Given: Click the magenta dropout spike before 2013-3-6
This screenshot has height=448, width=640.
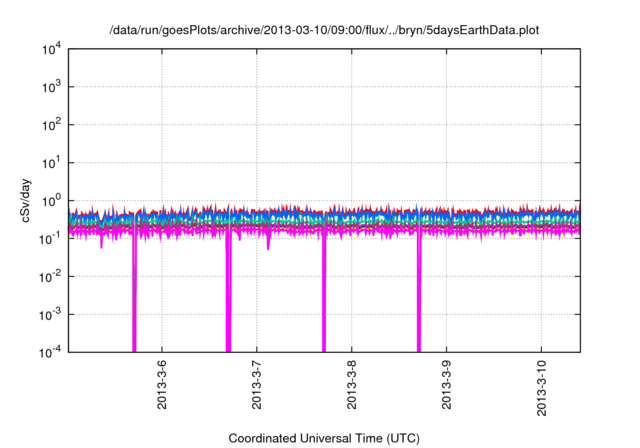Looking at the screenshot, I should [x=134, y=292].
